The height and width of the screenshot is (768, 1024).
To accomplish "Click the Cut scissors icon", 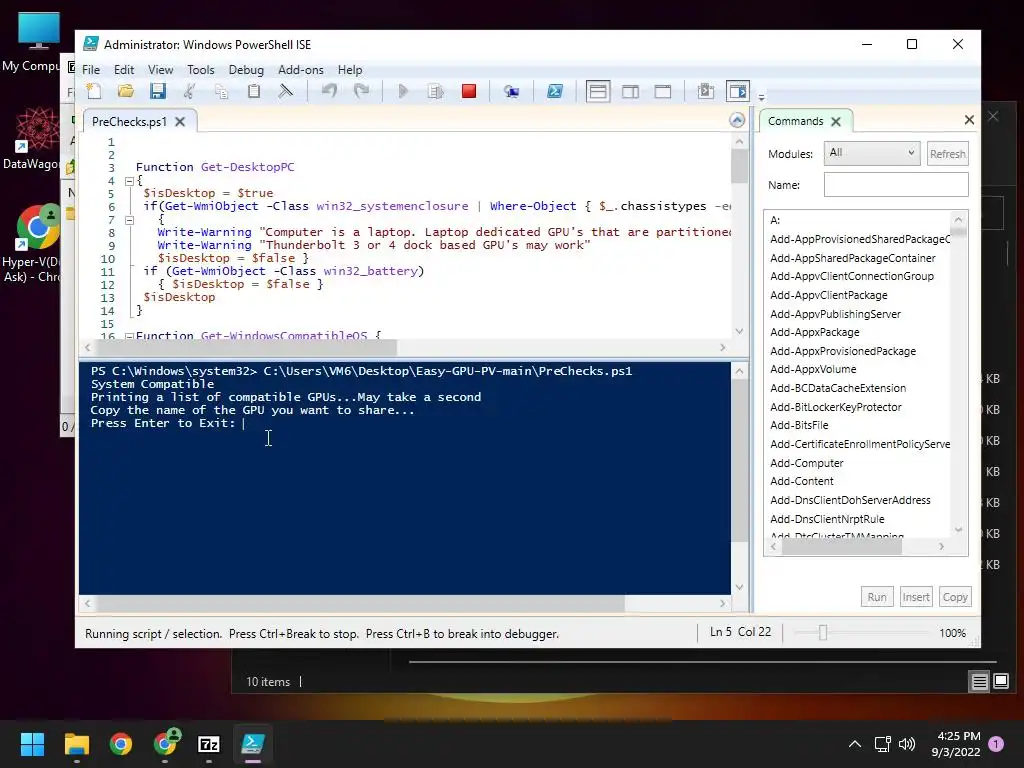I will click(189, 91).
